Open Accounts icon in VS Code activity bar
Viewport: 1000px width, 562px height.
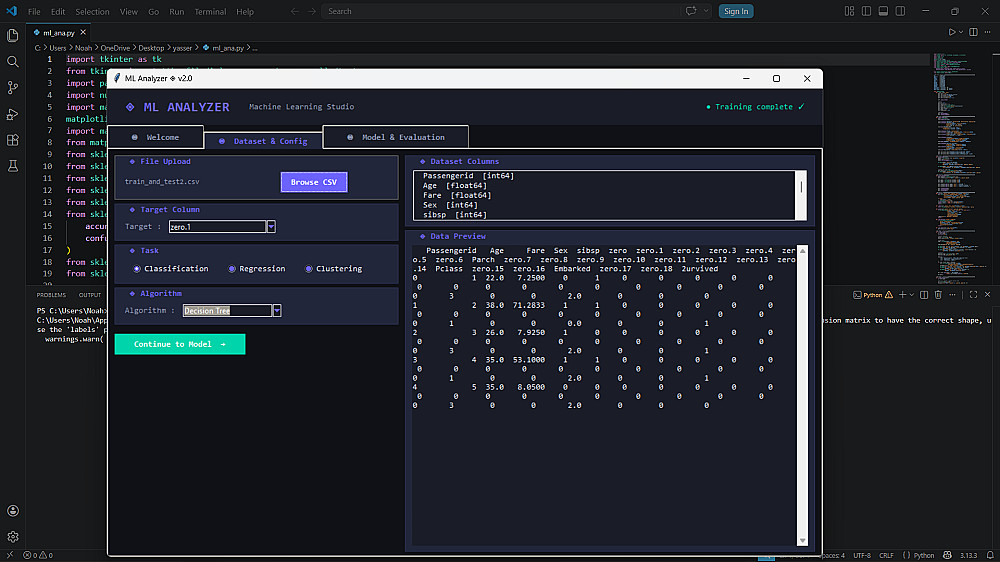point(13,511)
